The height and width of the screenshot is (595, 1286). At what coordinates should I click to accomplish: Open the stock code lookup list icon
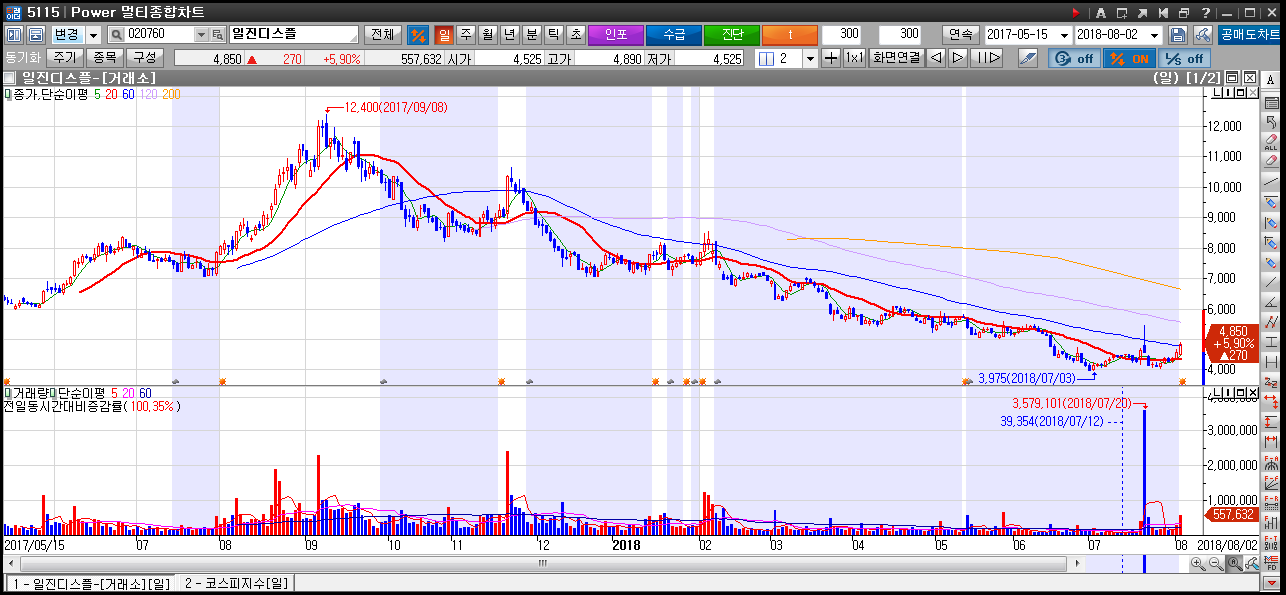click(217, 34)
